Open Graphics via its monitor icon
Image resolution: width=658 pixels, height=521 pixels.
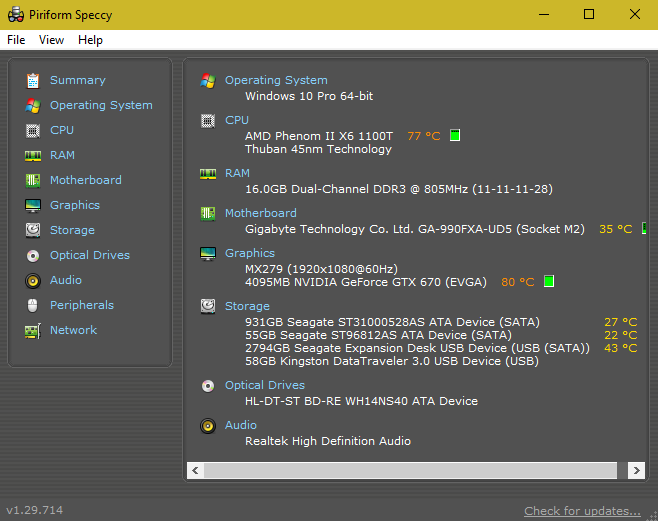click(x=33, y=205)
